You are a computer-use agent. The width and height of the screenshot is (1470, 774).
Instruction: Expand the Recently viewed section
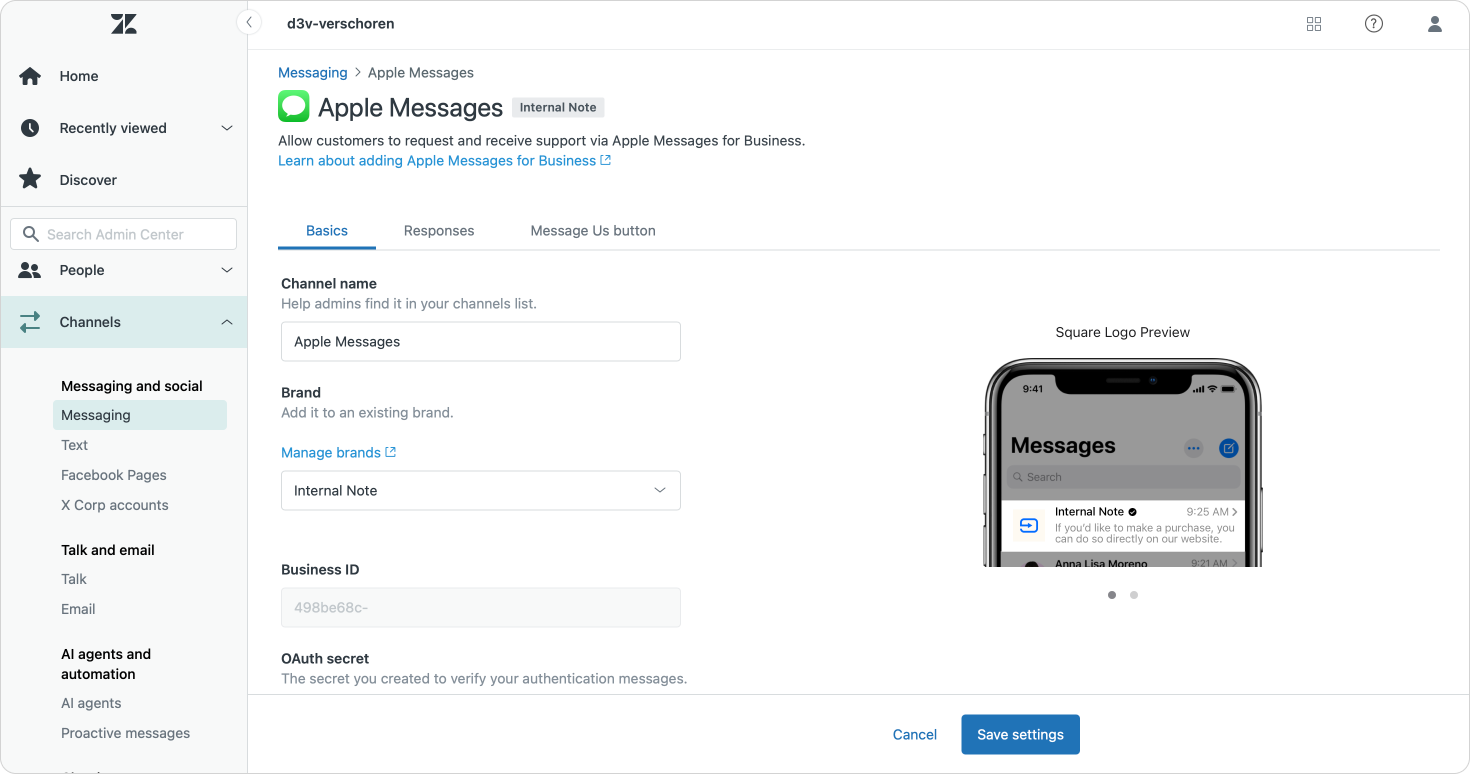pos(227,128)
